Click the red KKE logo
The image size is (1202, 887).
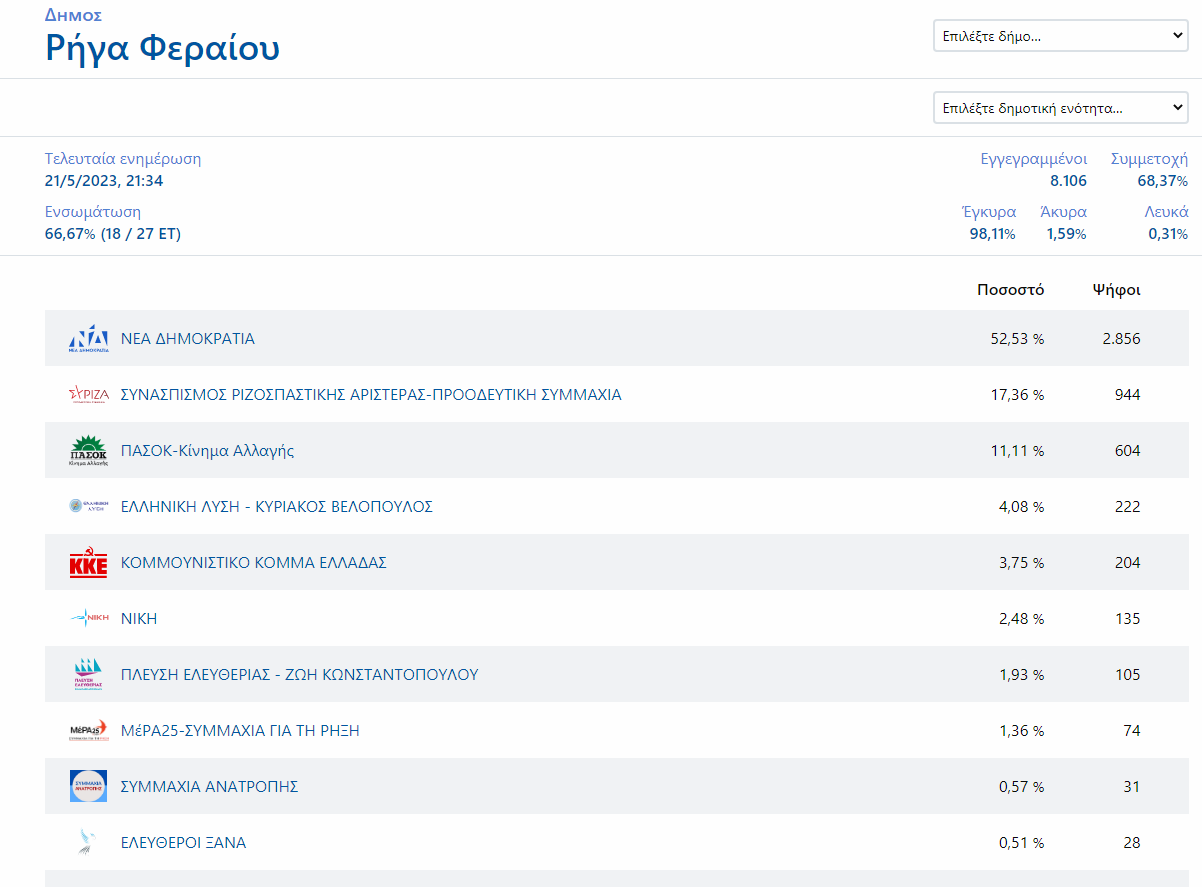point(88,563)
